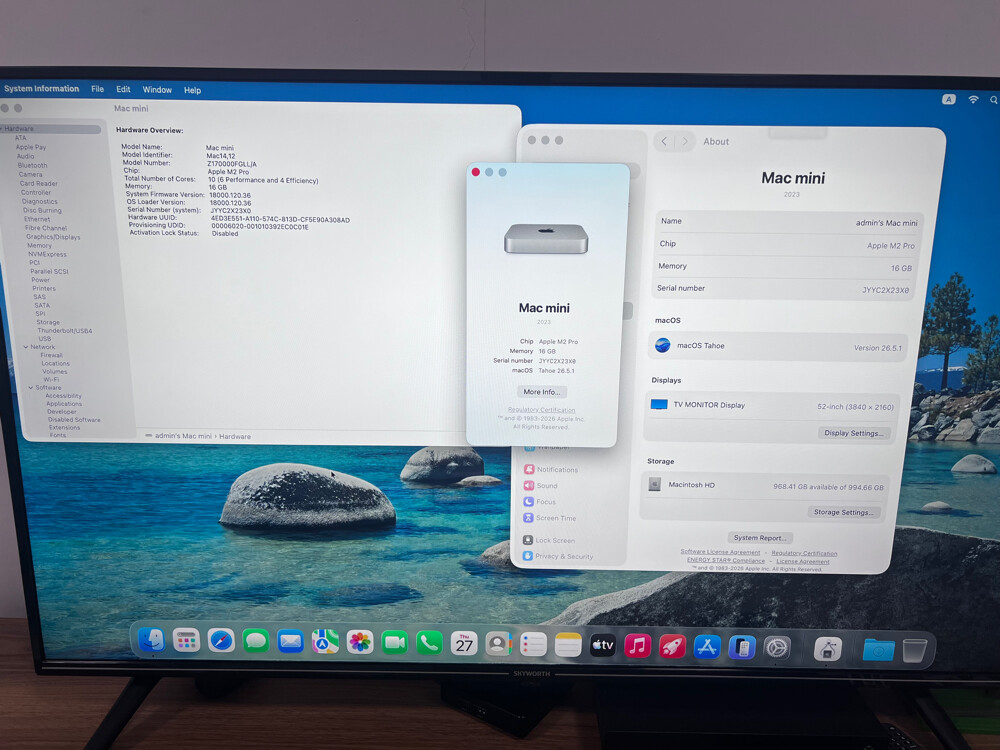Open the Contacts app in Dock
The height and width of the screenshot is (750, 1000).
click(499, 644)
